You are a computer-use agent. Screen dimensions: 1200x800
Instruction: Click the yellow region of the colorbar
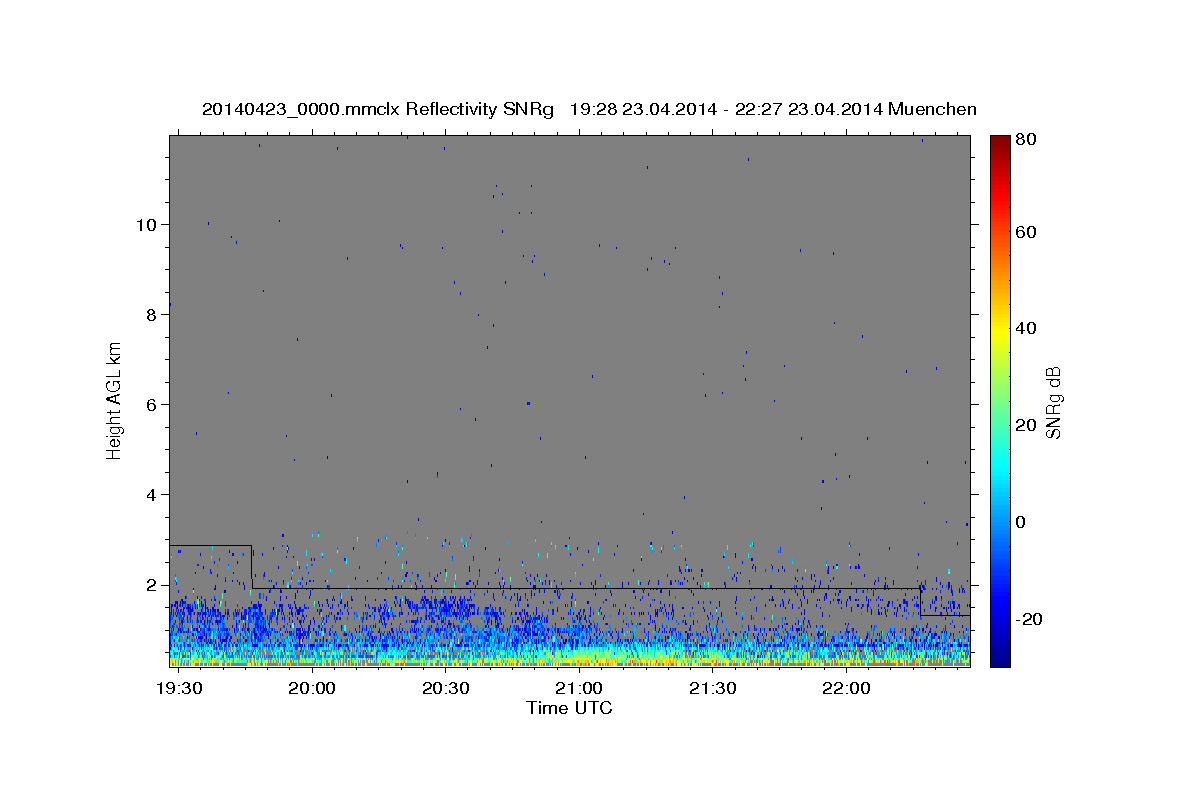point(1000,328)
